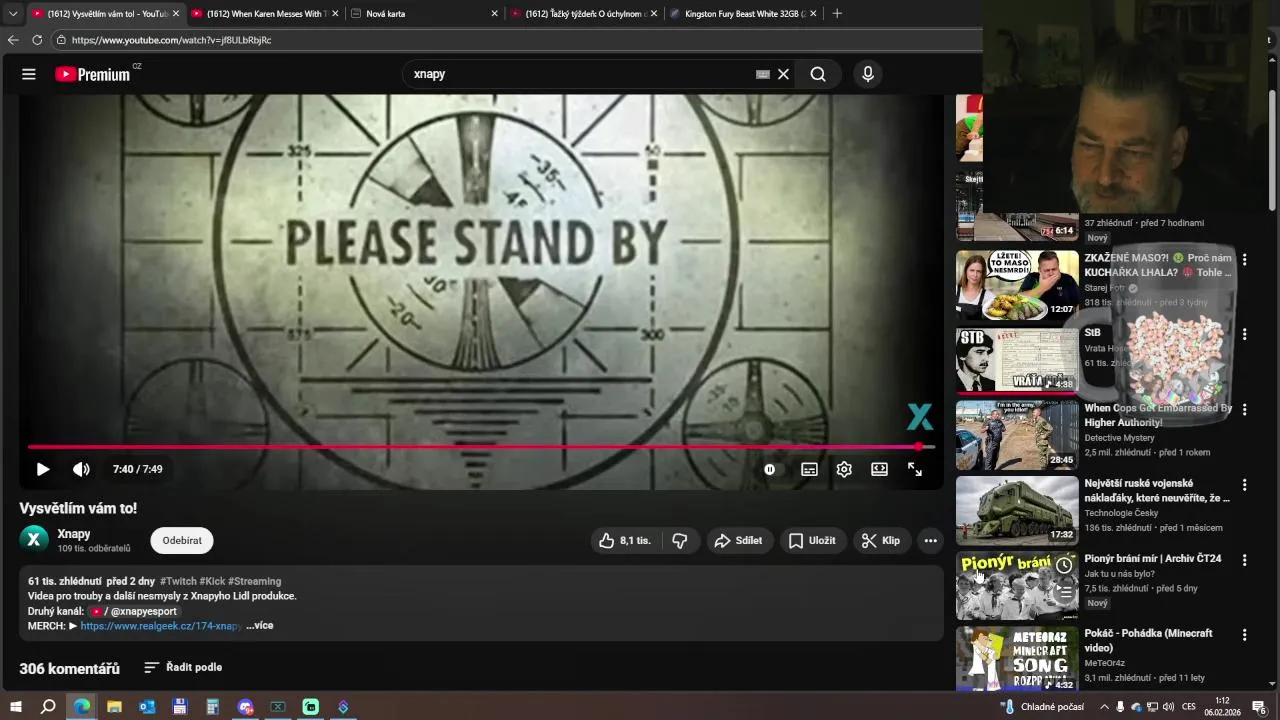Image resolution: width=1280 pixels, height=720 pixels.
Task: Subscribe with the Odebírat button
Action: point(182,540)
